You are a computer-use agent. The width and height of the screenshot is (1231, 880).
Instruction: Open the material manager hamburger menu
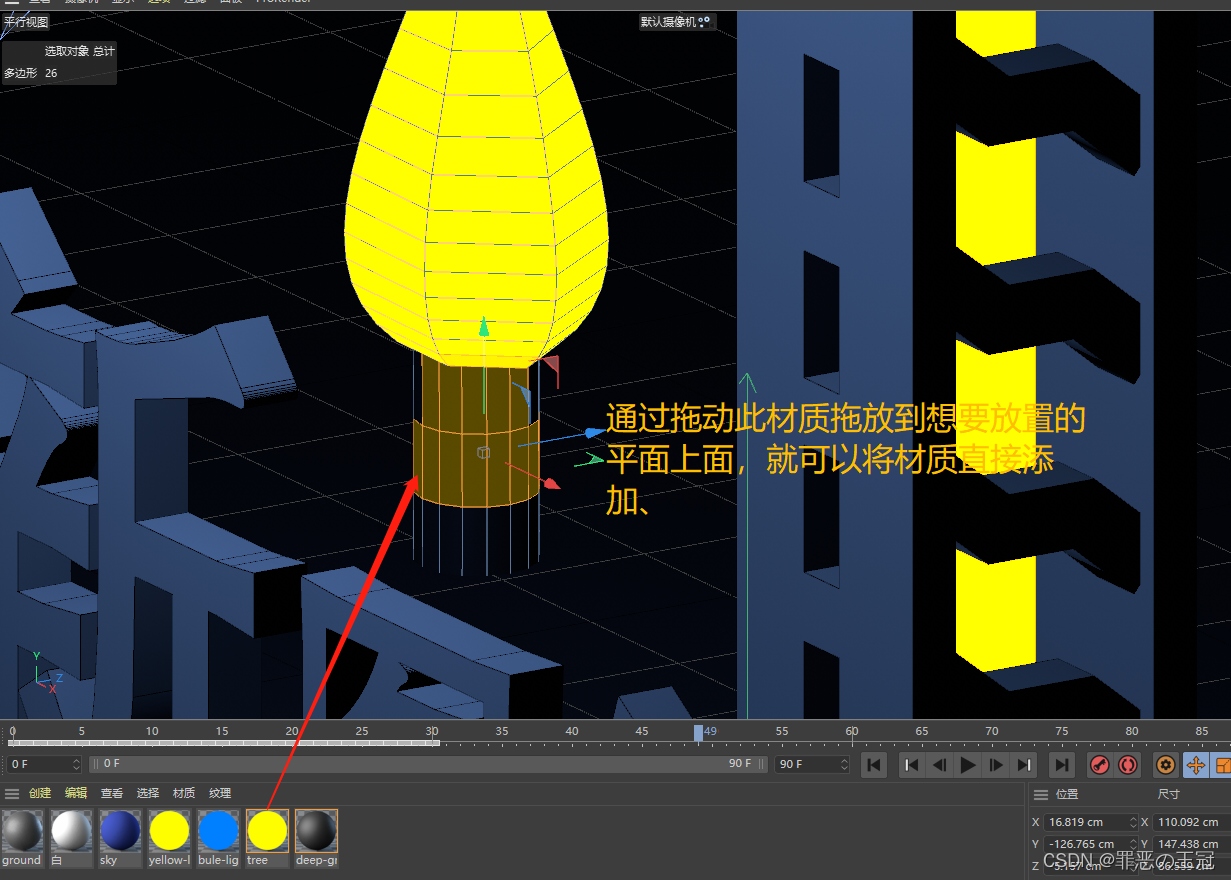[12, 793]
